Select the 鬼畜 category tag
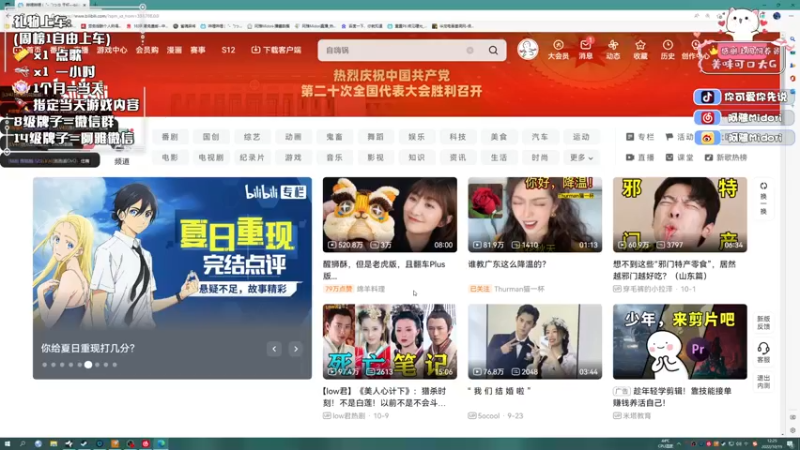The width and height of the screenshot is (800, 450). (x=334, y=137)
